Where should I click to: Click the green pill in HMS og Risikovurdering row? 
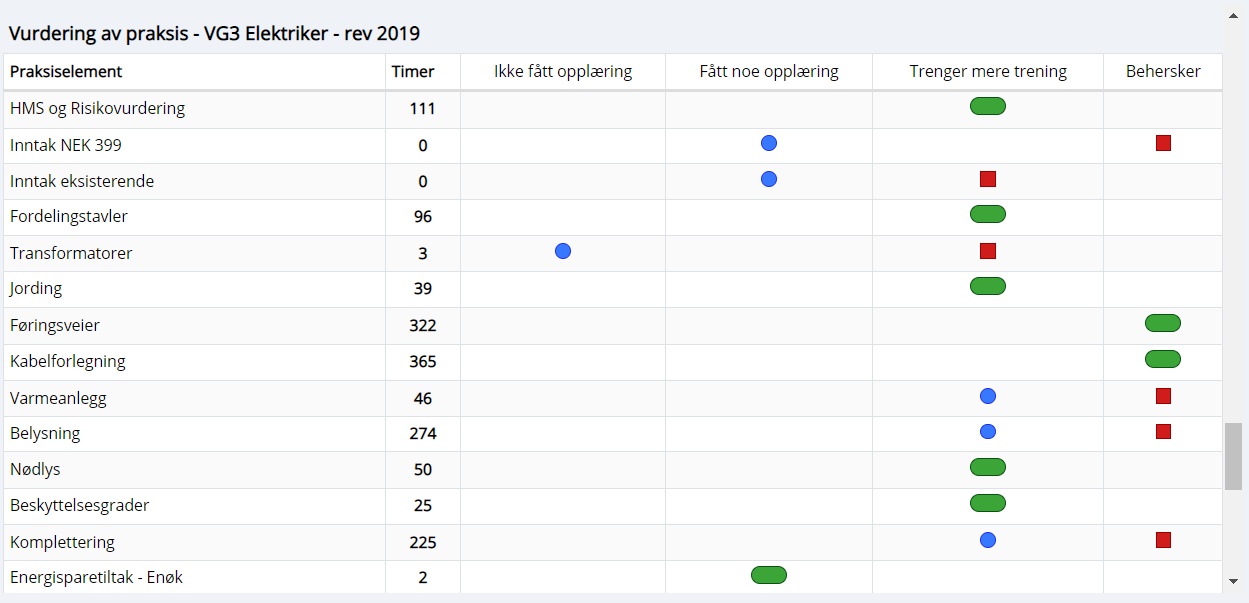click(987, 106)
